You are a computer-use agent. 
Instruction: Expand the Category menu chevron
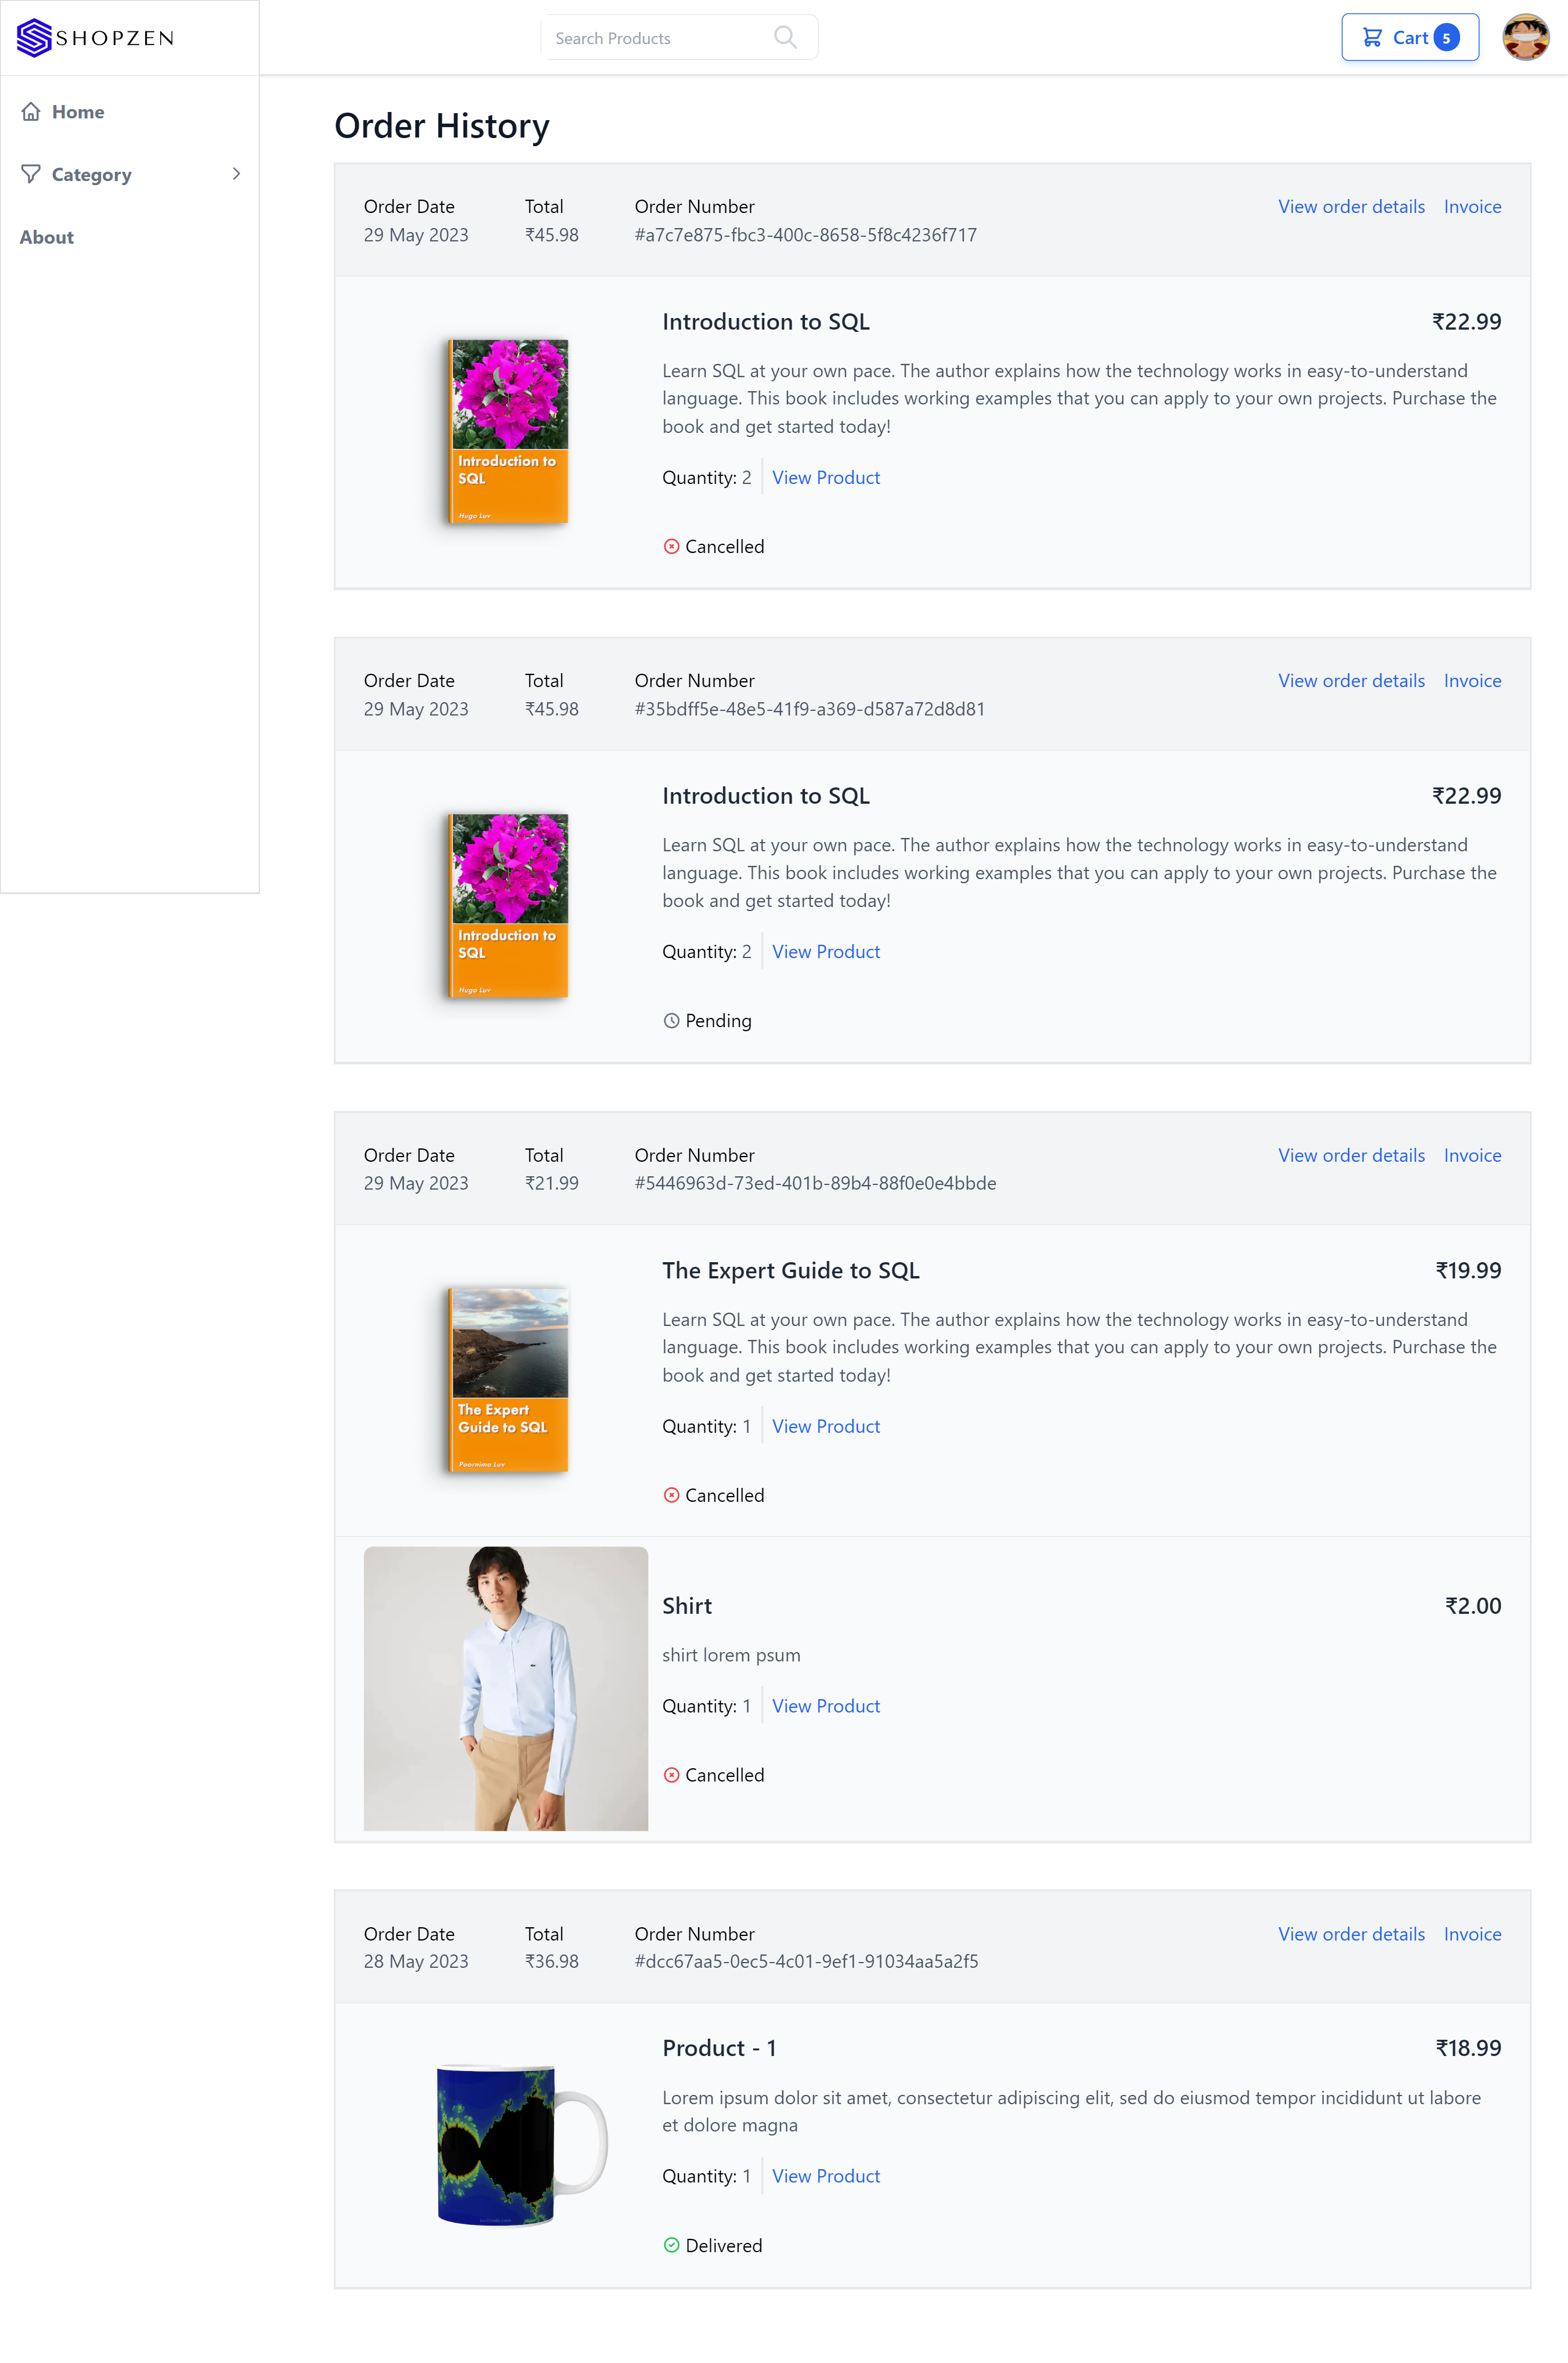pos(237,174)
